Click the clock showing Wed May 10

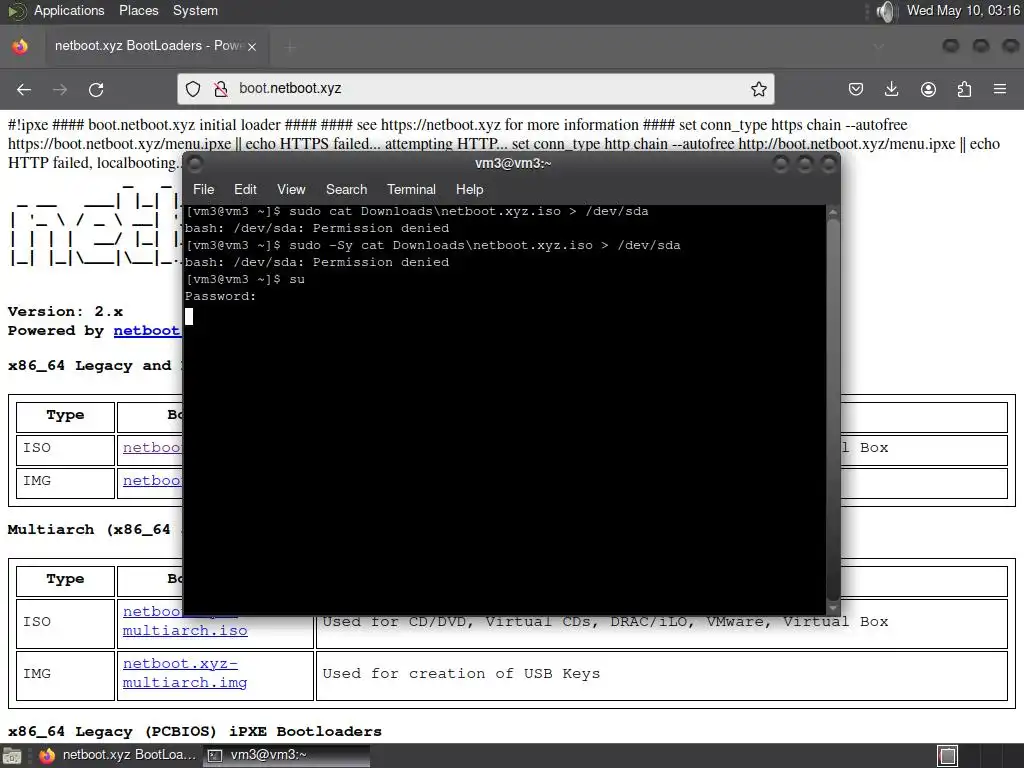click(x=963, y=10)
